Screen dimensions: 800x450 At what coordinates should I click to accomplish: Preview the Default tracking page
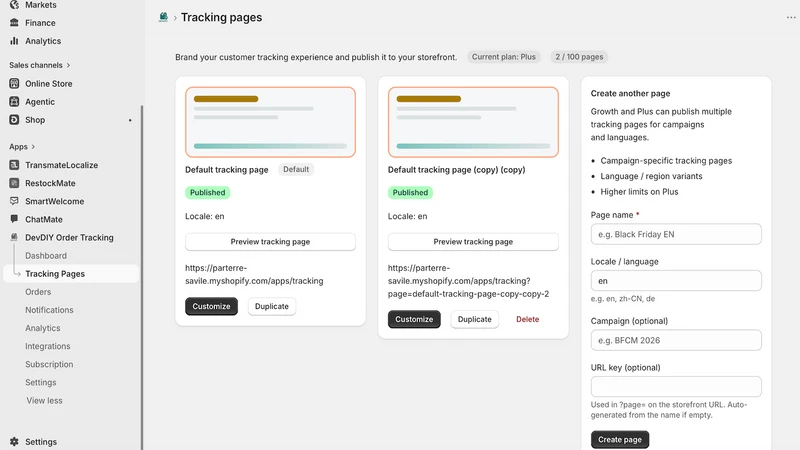tap(270, 242)
